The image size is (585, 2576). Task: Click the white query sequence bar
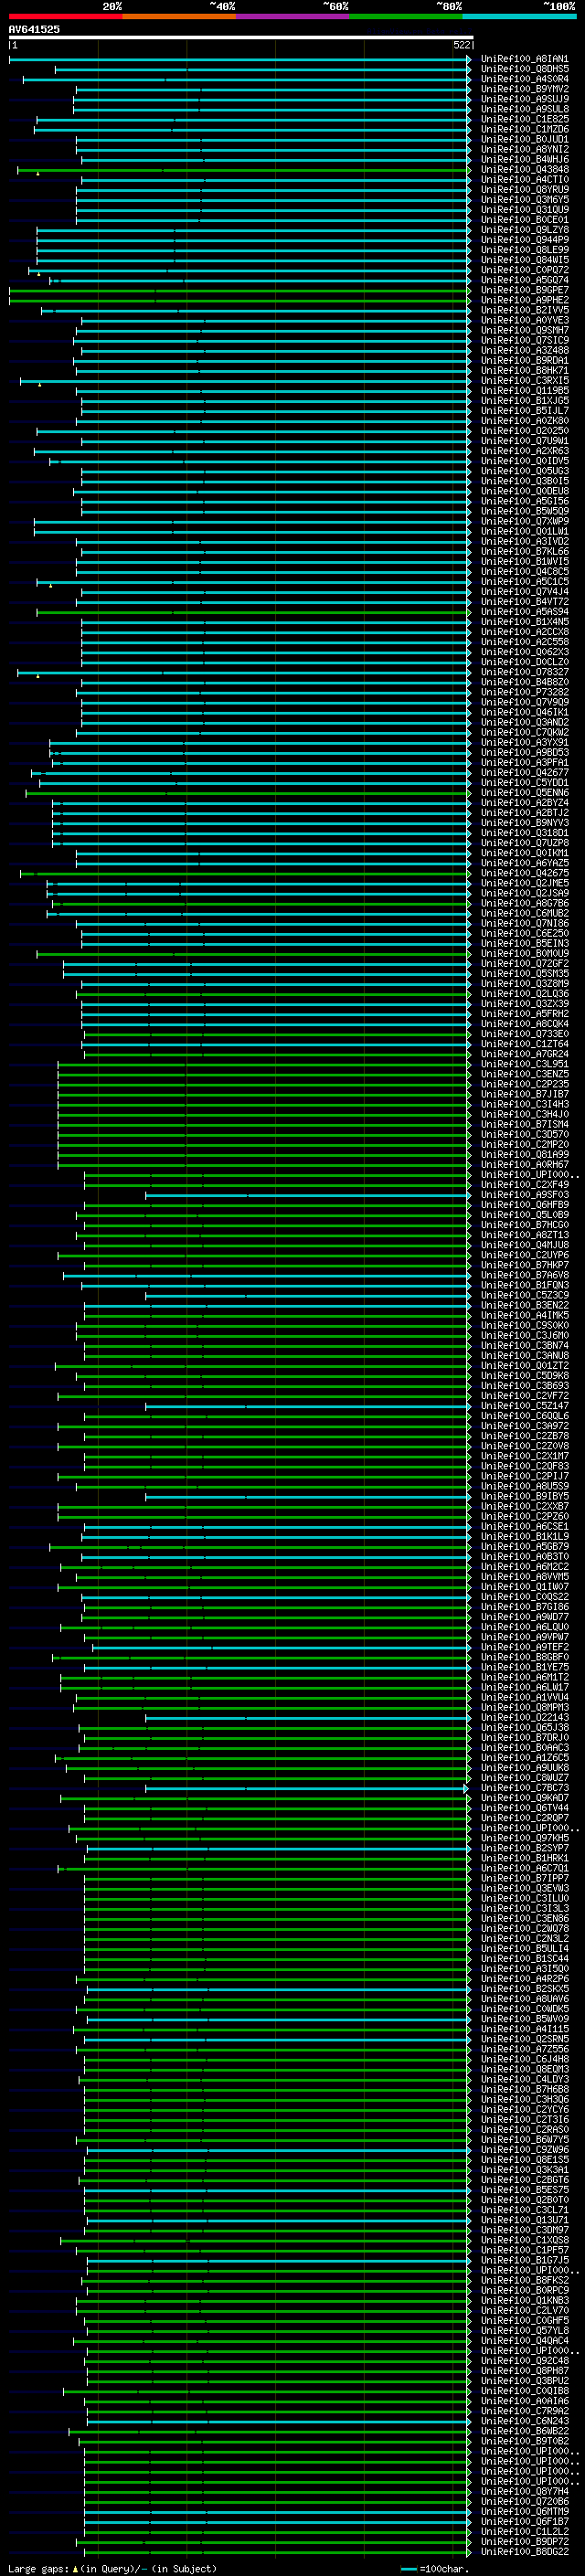241,37
